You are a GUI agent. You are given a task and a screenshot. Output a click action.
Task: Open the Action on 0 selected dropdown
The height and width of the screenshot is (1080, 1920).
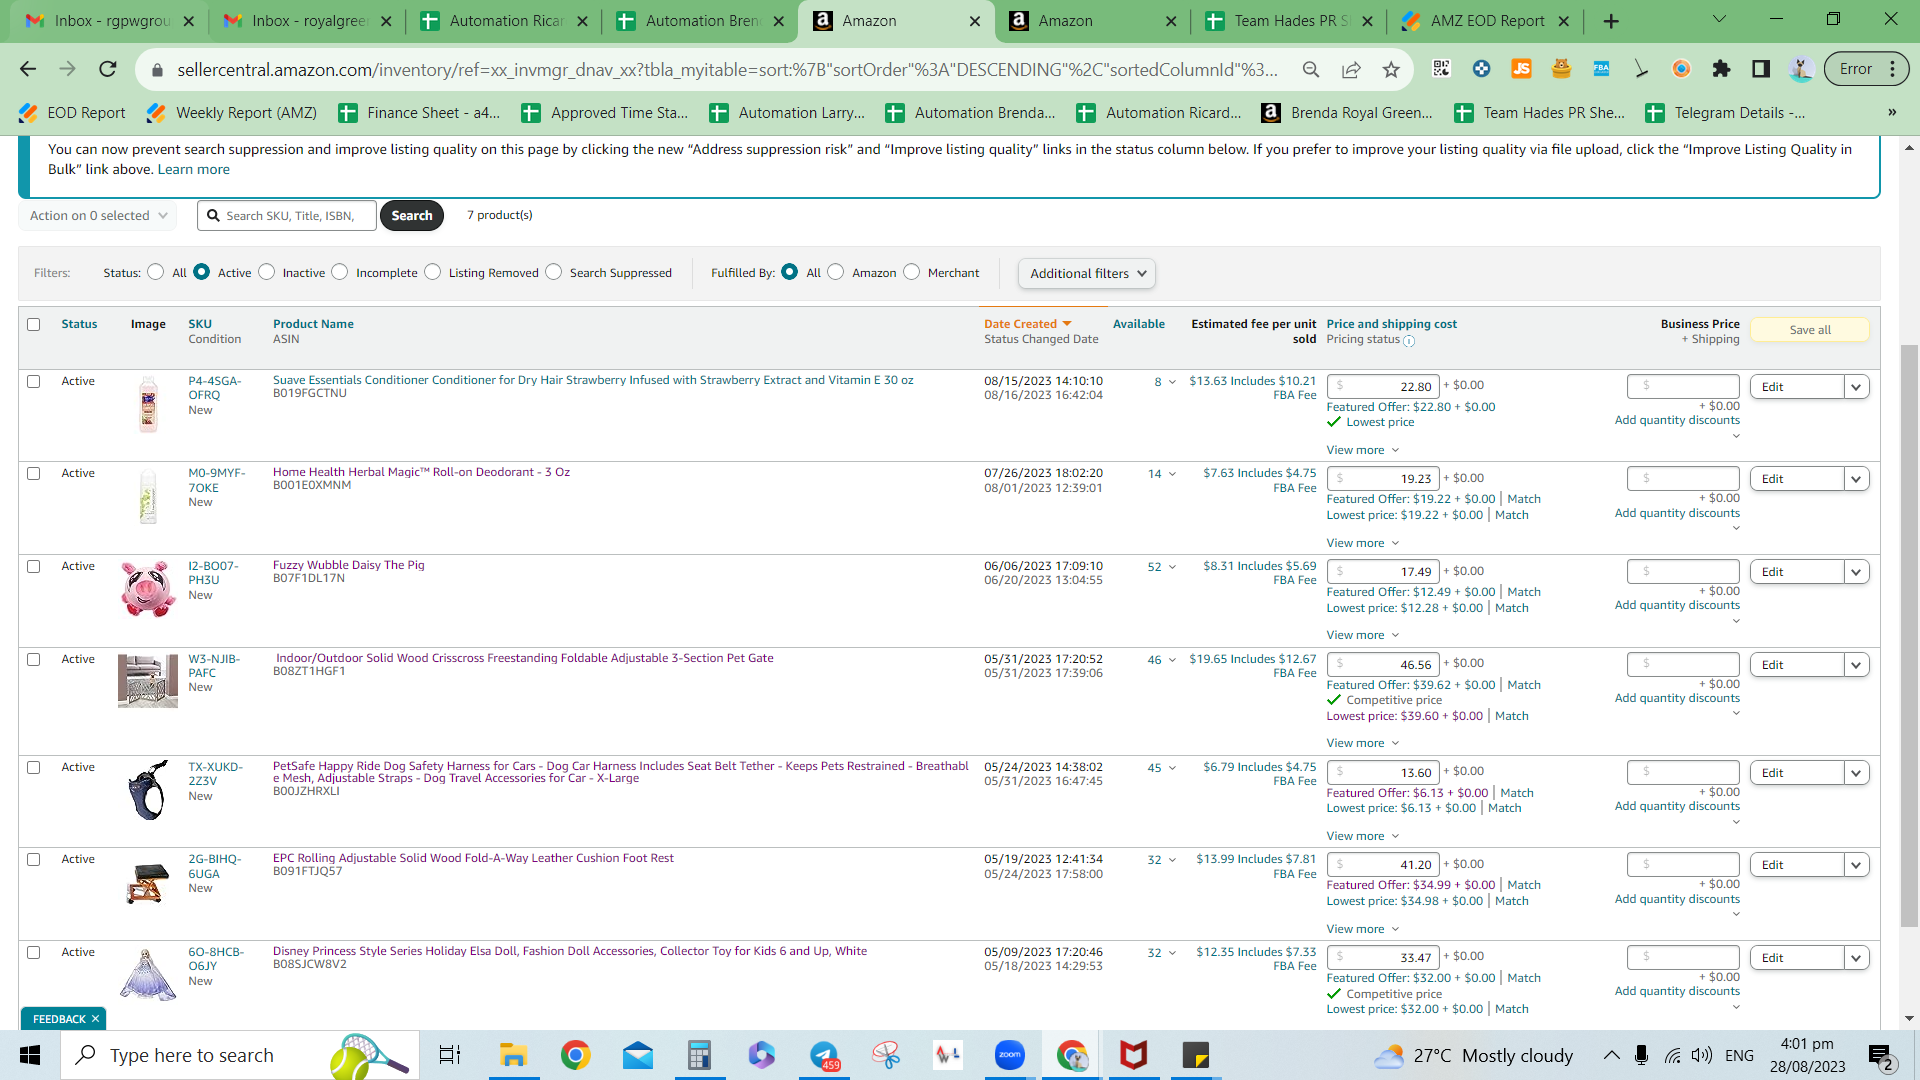pos(98,215)
